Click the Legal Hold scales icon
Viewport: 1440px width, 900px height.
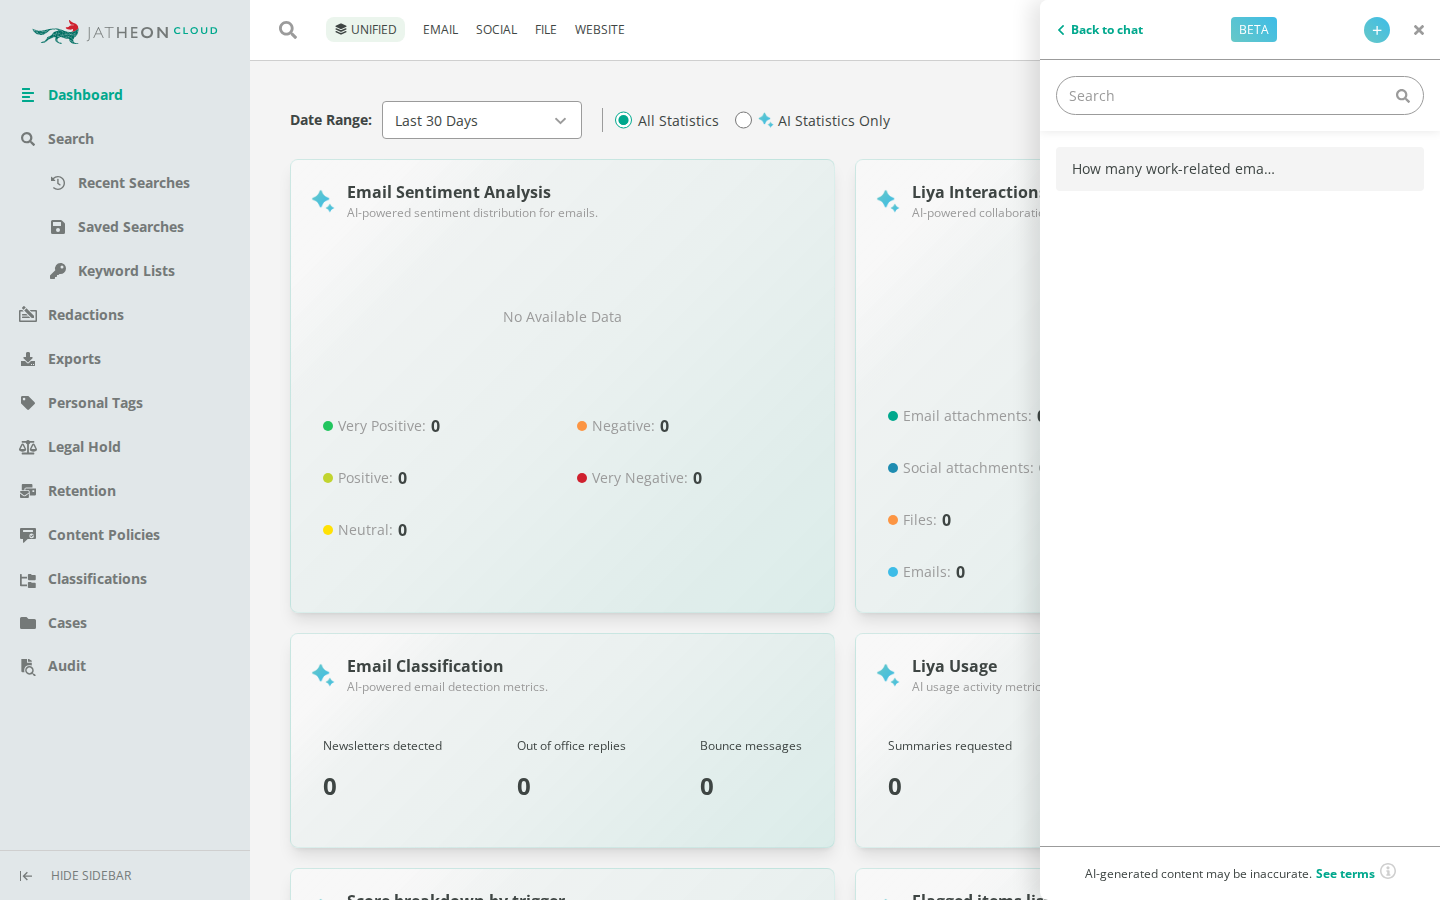[x=28, y=447]
